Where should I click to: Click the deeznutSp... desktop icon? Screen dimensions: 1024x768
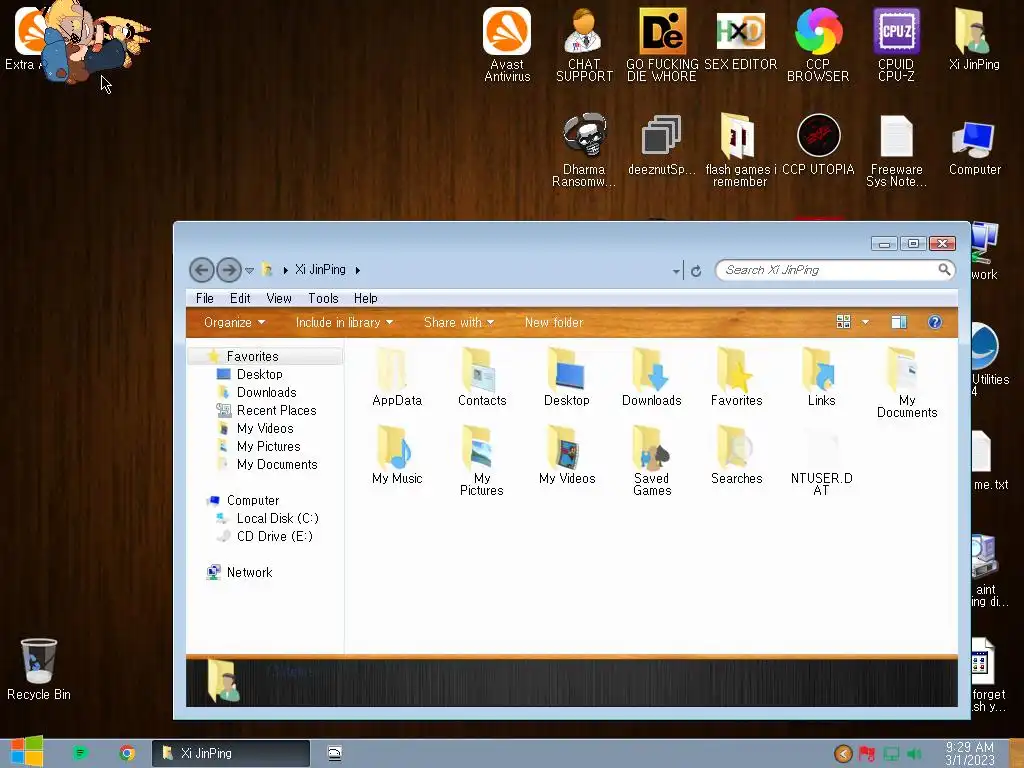pyautogui.click(x=662, y=144)
